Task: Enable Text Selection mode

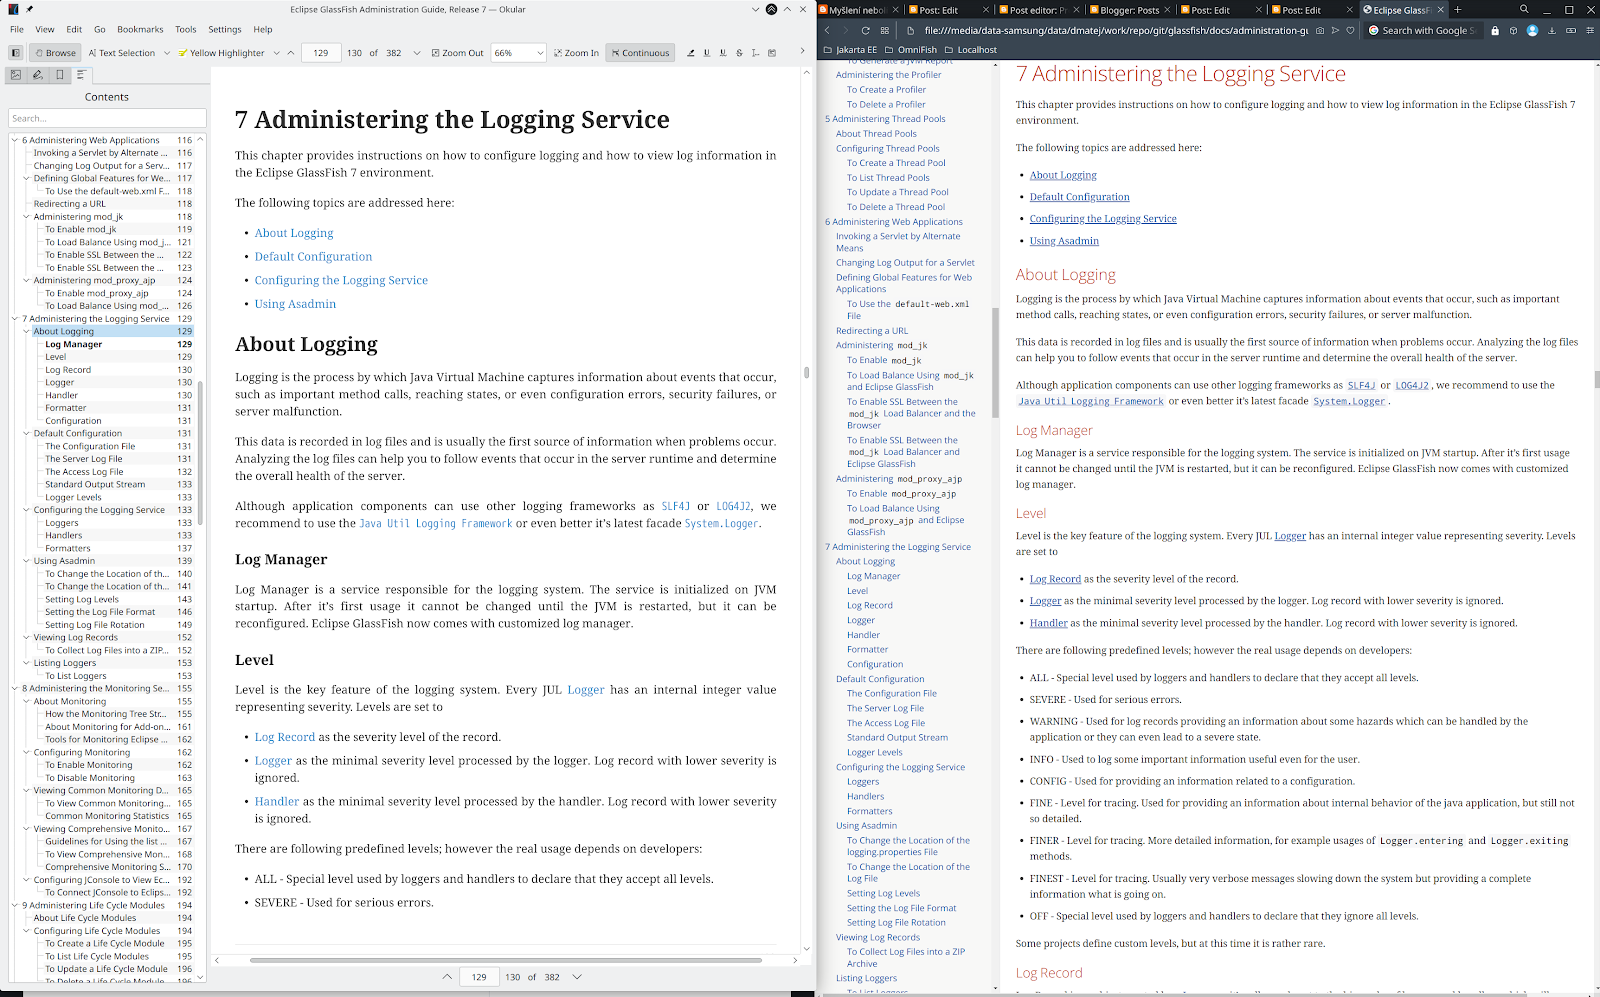Action: tap(121, 53)
